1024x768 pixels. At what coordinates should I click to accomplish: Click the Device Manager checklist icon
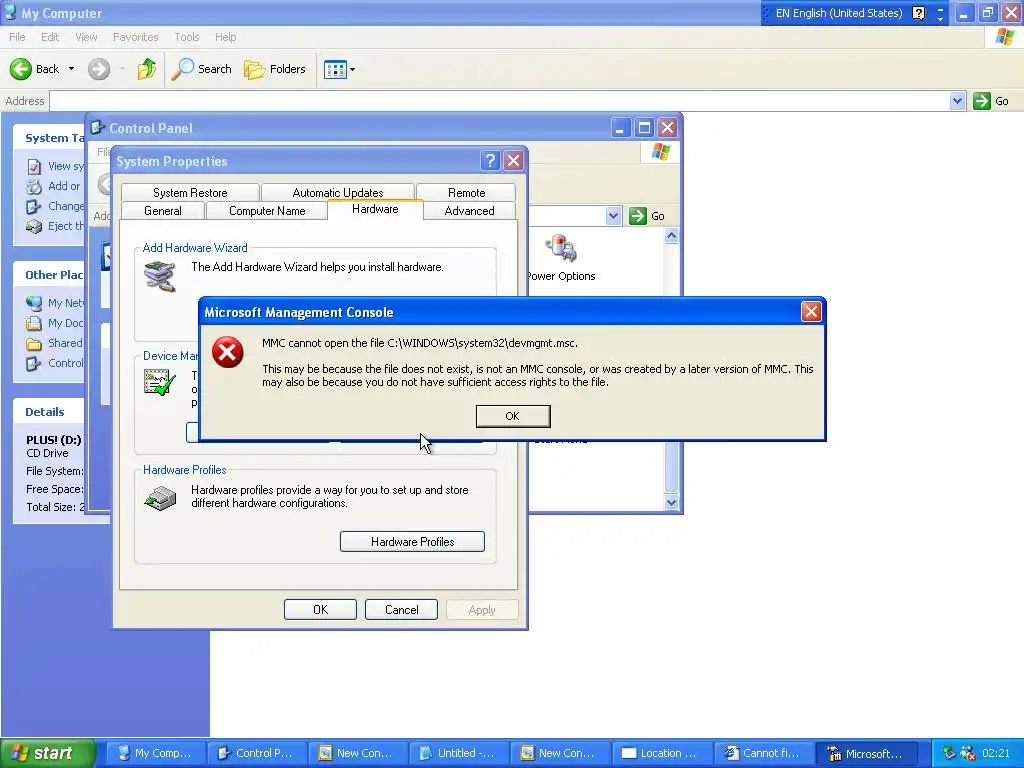159,382
